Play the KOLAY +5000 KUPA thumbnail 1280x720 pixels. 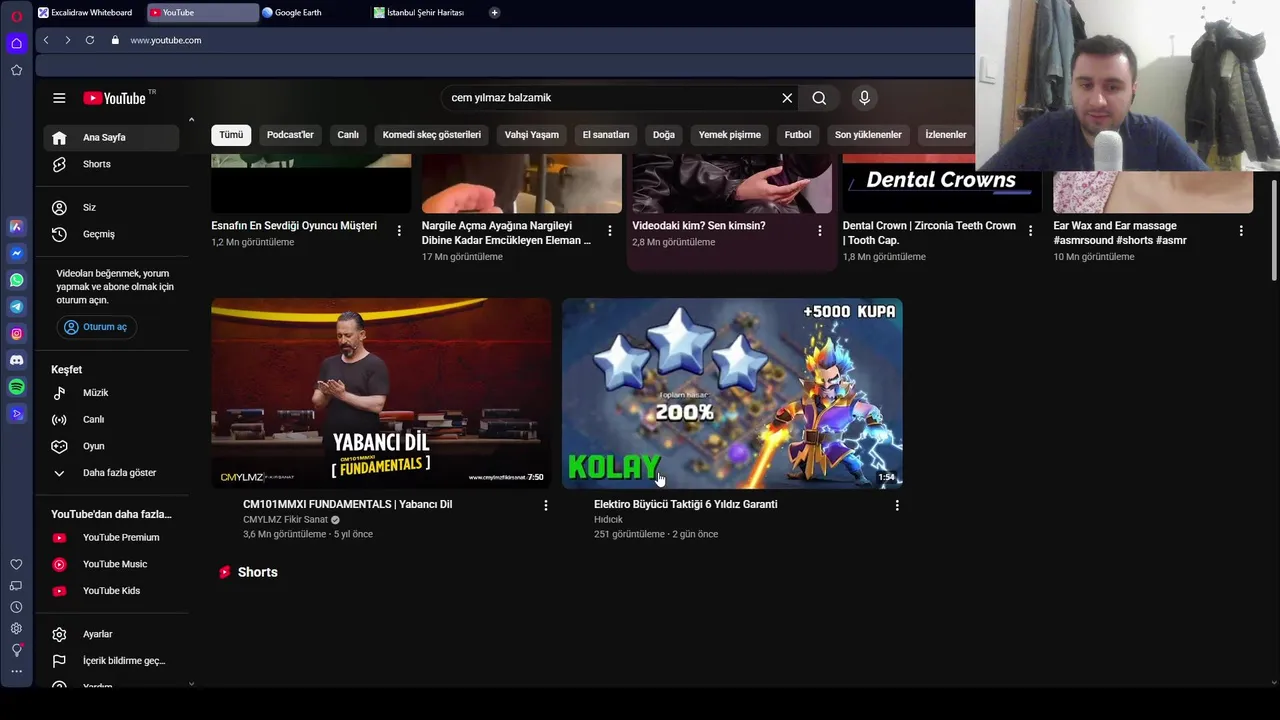pos(732,393)
